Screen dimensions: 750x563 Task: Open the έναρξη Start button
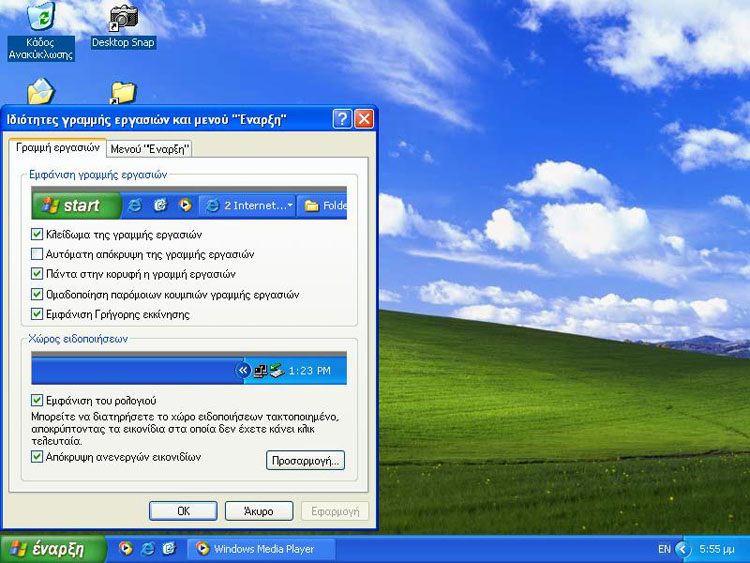pos(53,549)
